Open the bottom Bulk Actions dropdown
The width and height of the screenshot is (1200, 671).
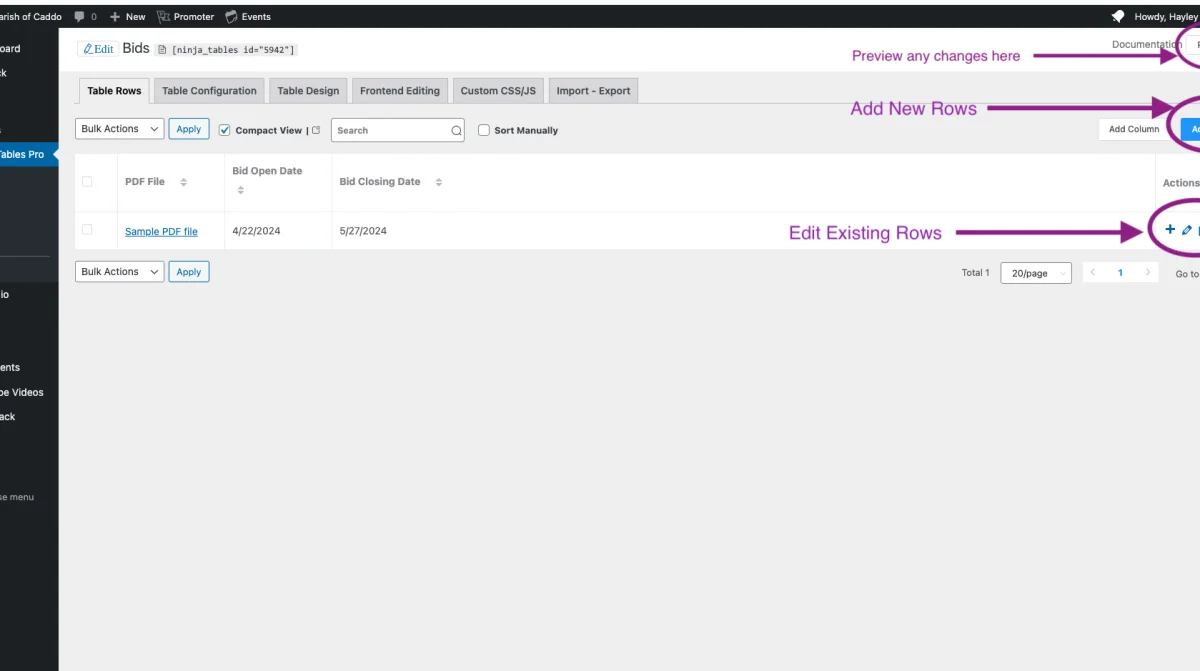120,272
